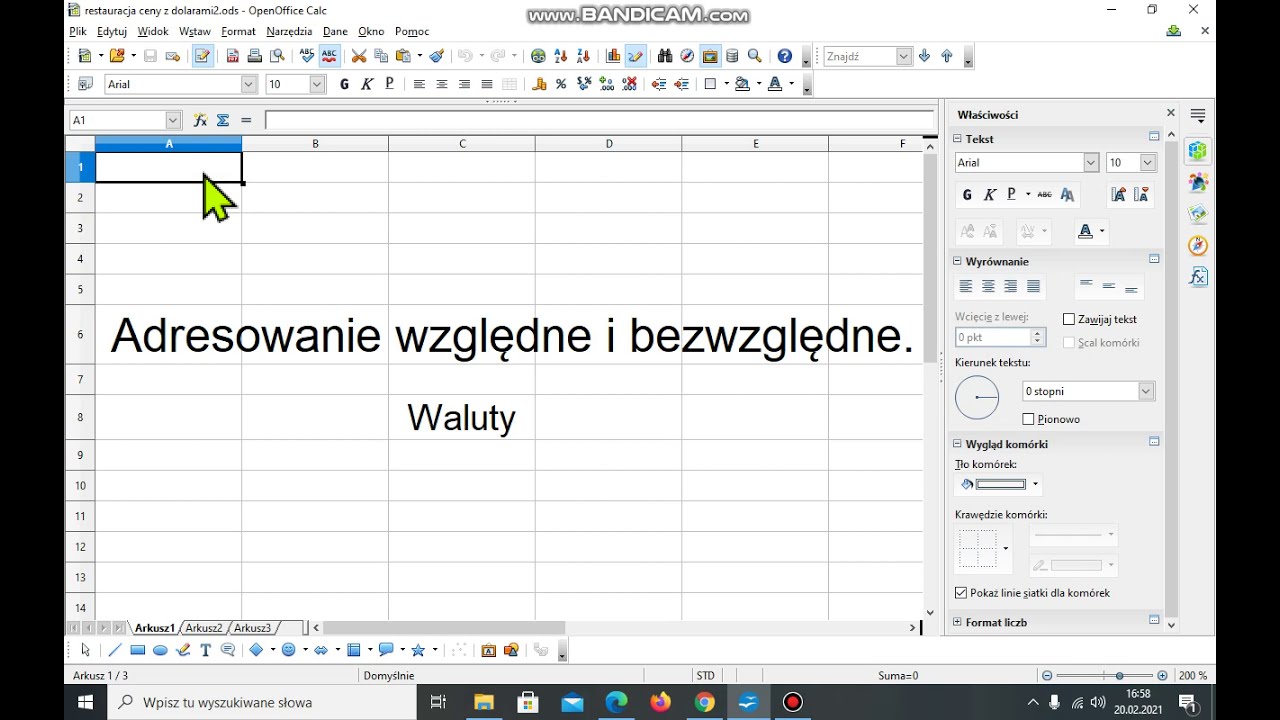The image size is (1280, 720).
Task: Click the Tło komórek color swatch
Action: pos(1000,484)
